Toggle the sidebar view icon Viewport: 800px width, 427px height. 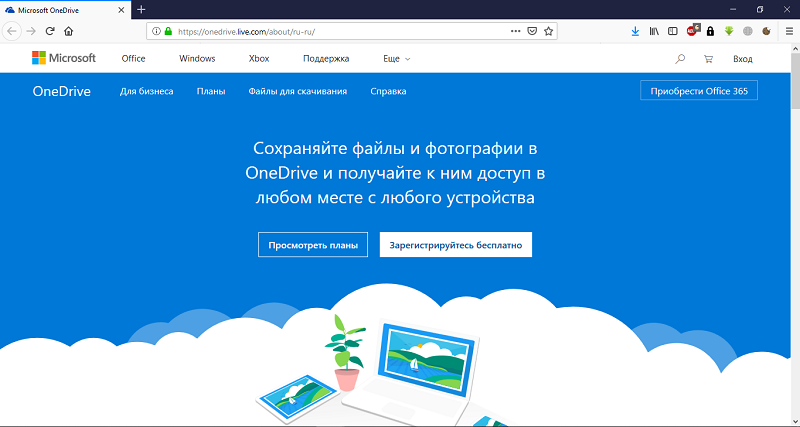tap(673, 31)
